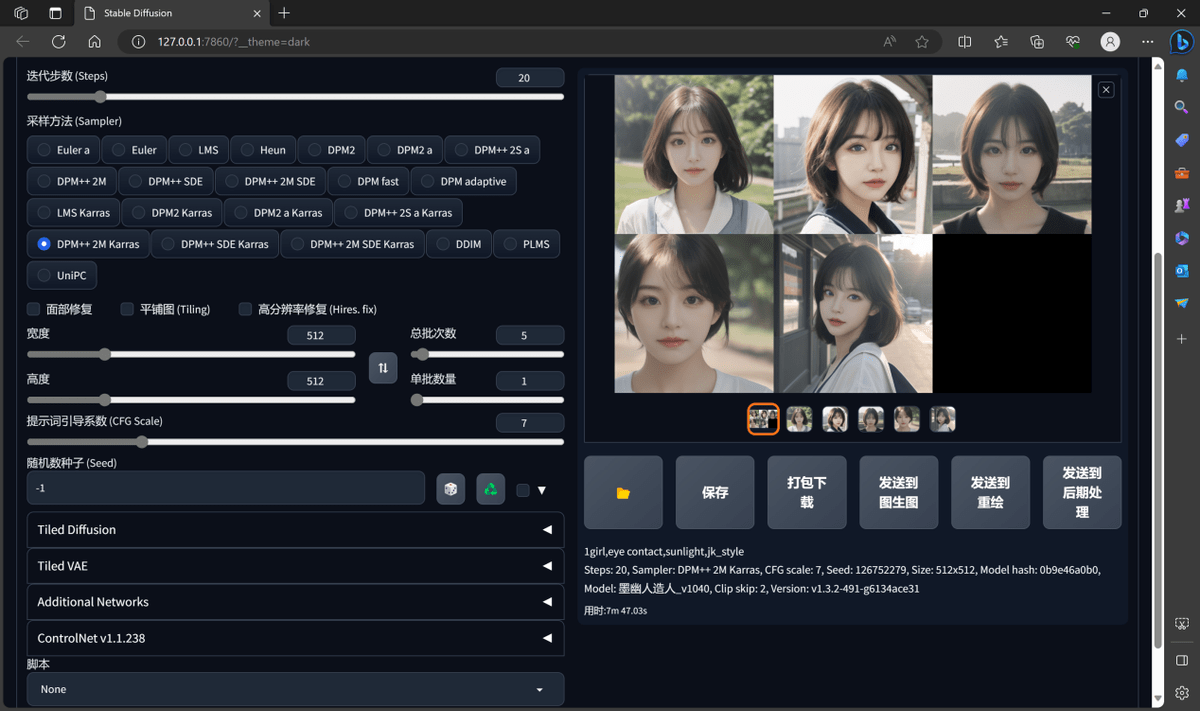Viewport: 1200px width, 711px height.
Task: Check the 高分辨率修复 (Hires. fix) option
Action: [245, 309]
